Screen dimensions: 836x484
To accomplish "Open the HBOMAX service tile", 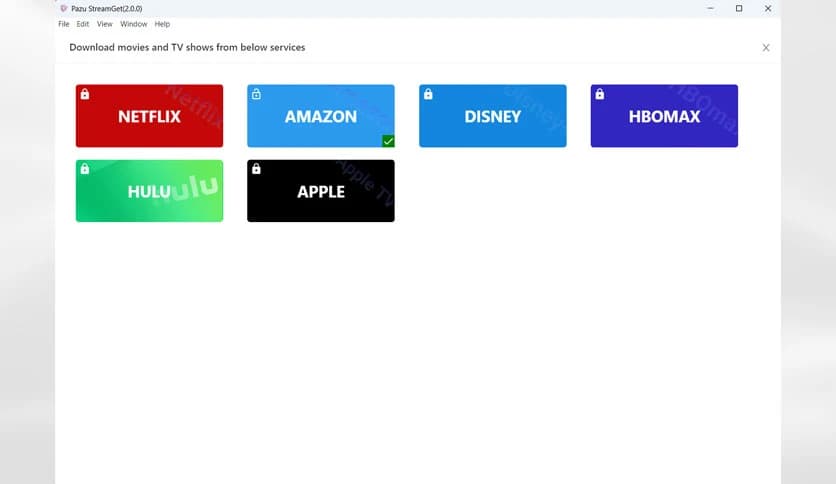I will 664,116.
